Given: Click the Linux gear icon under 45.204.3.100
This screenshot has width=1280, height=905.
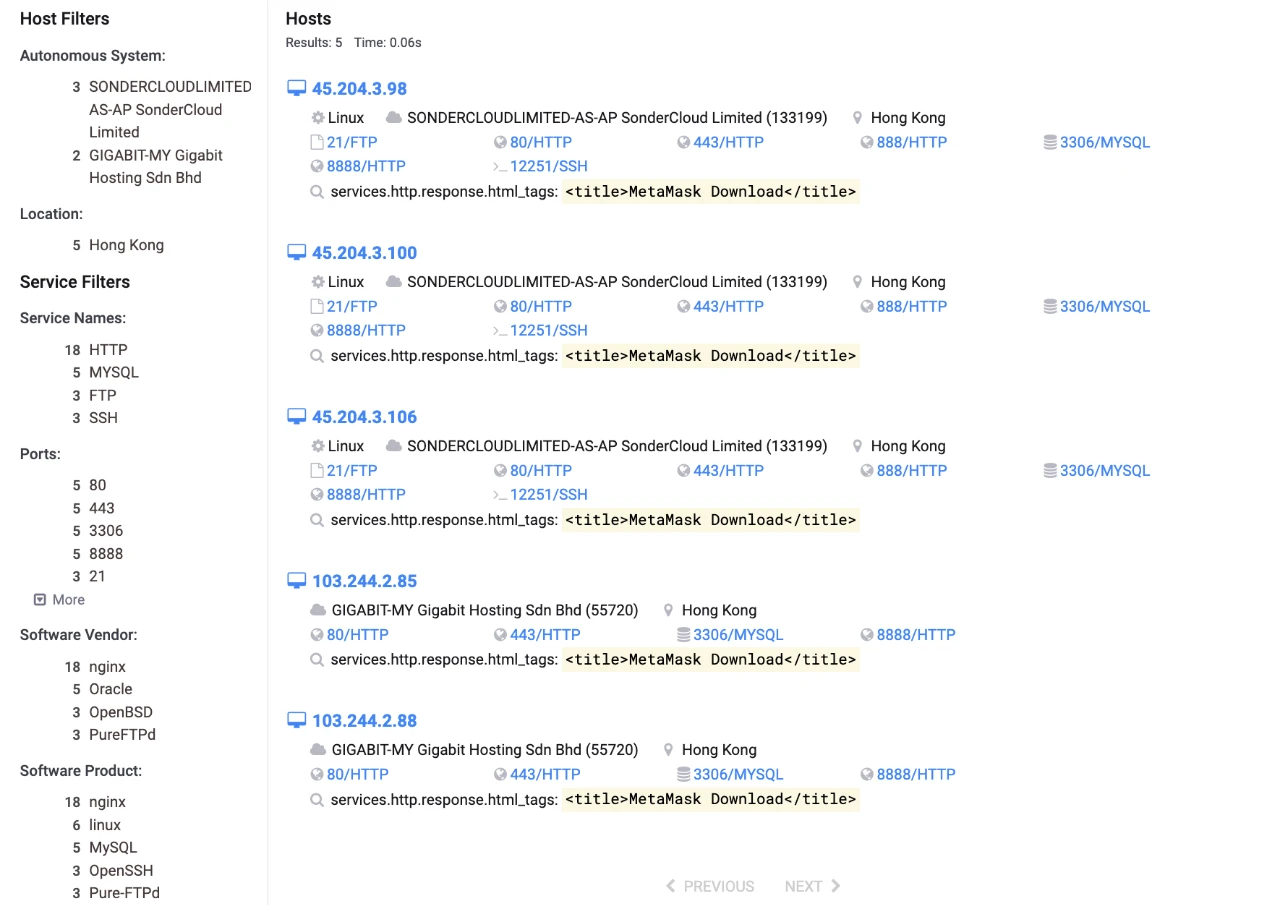Looking at the screenshot, I should click(x=318, y=282).
